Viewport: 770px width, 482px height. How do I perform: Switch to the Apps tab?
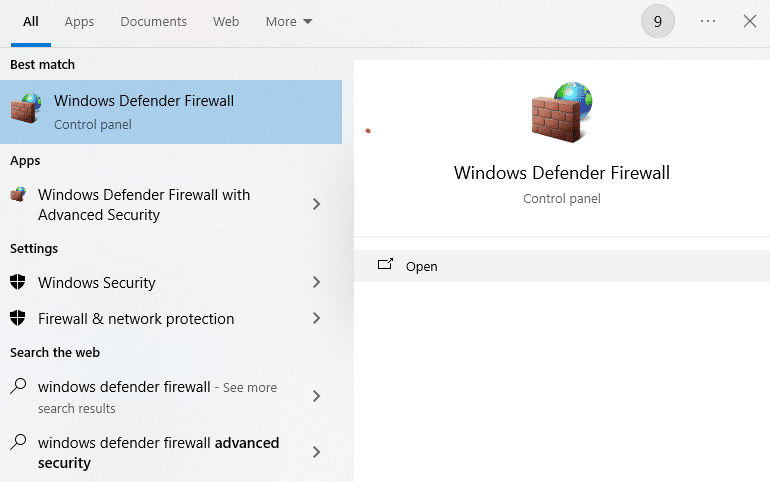pos(79,22)
